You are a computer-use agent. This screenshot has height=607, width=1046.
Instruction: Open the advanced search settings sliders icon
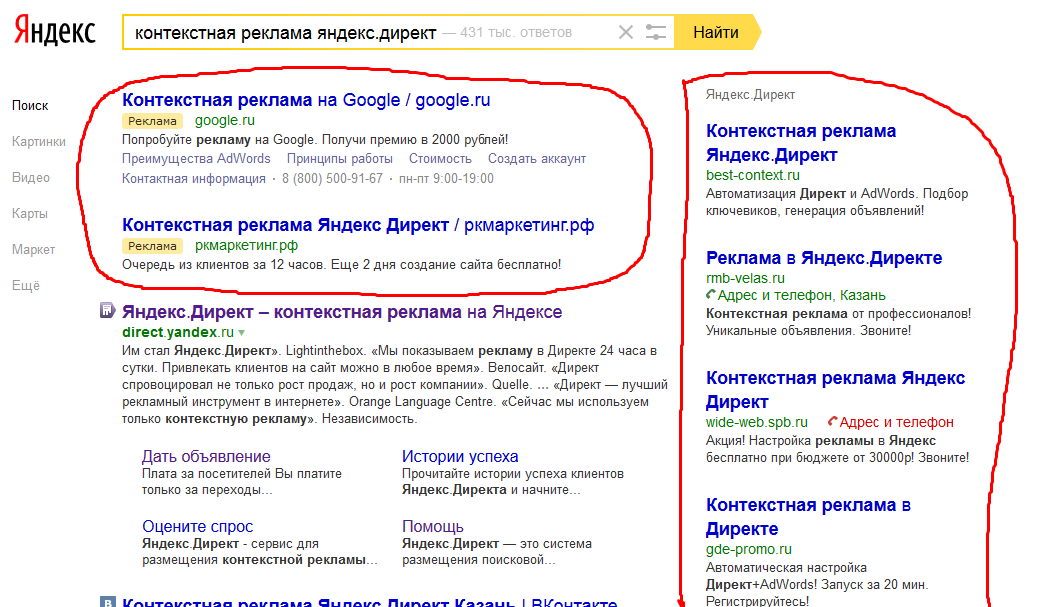(x=656, y=32)
